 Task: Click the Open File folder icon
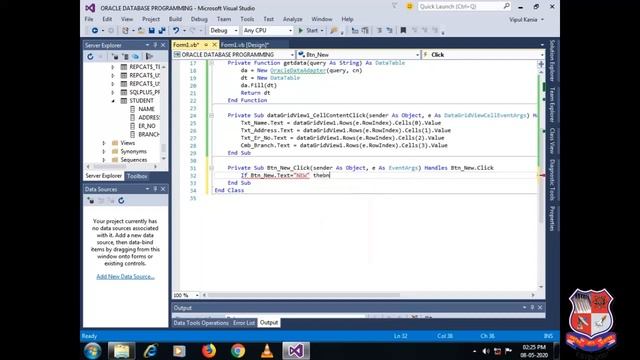[x=141, y=31]
